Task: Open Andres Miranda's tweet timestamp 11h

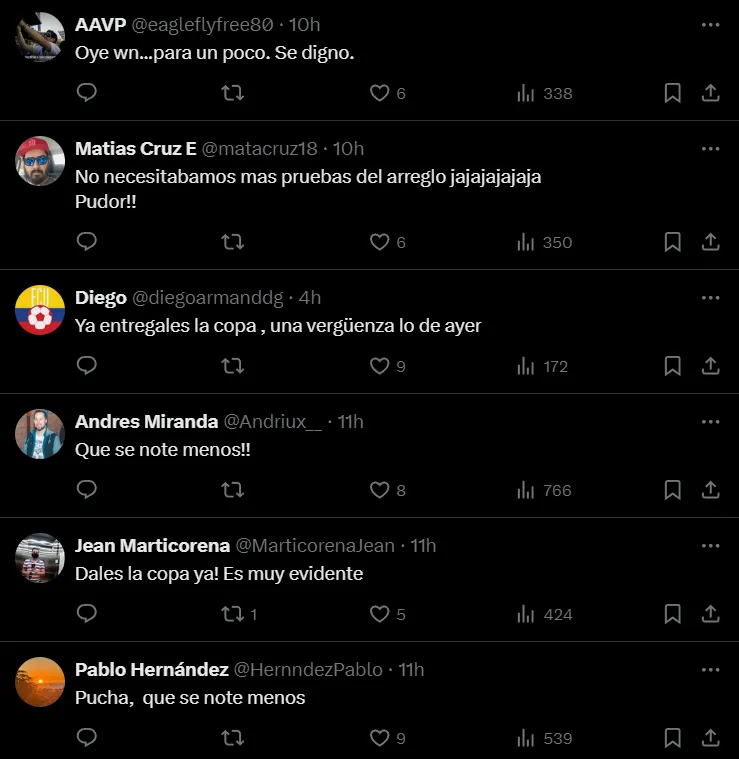Action: [350, 422]
